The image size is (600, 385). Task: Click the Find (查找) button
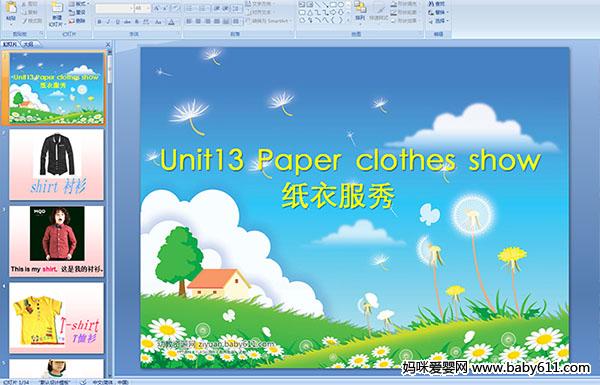point(437,4)
